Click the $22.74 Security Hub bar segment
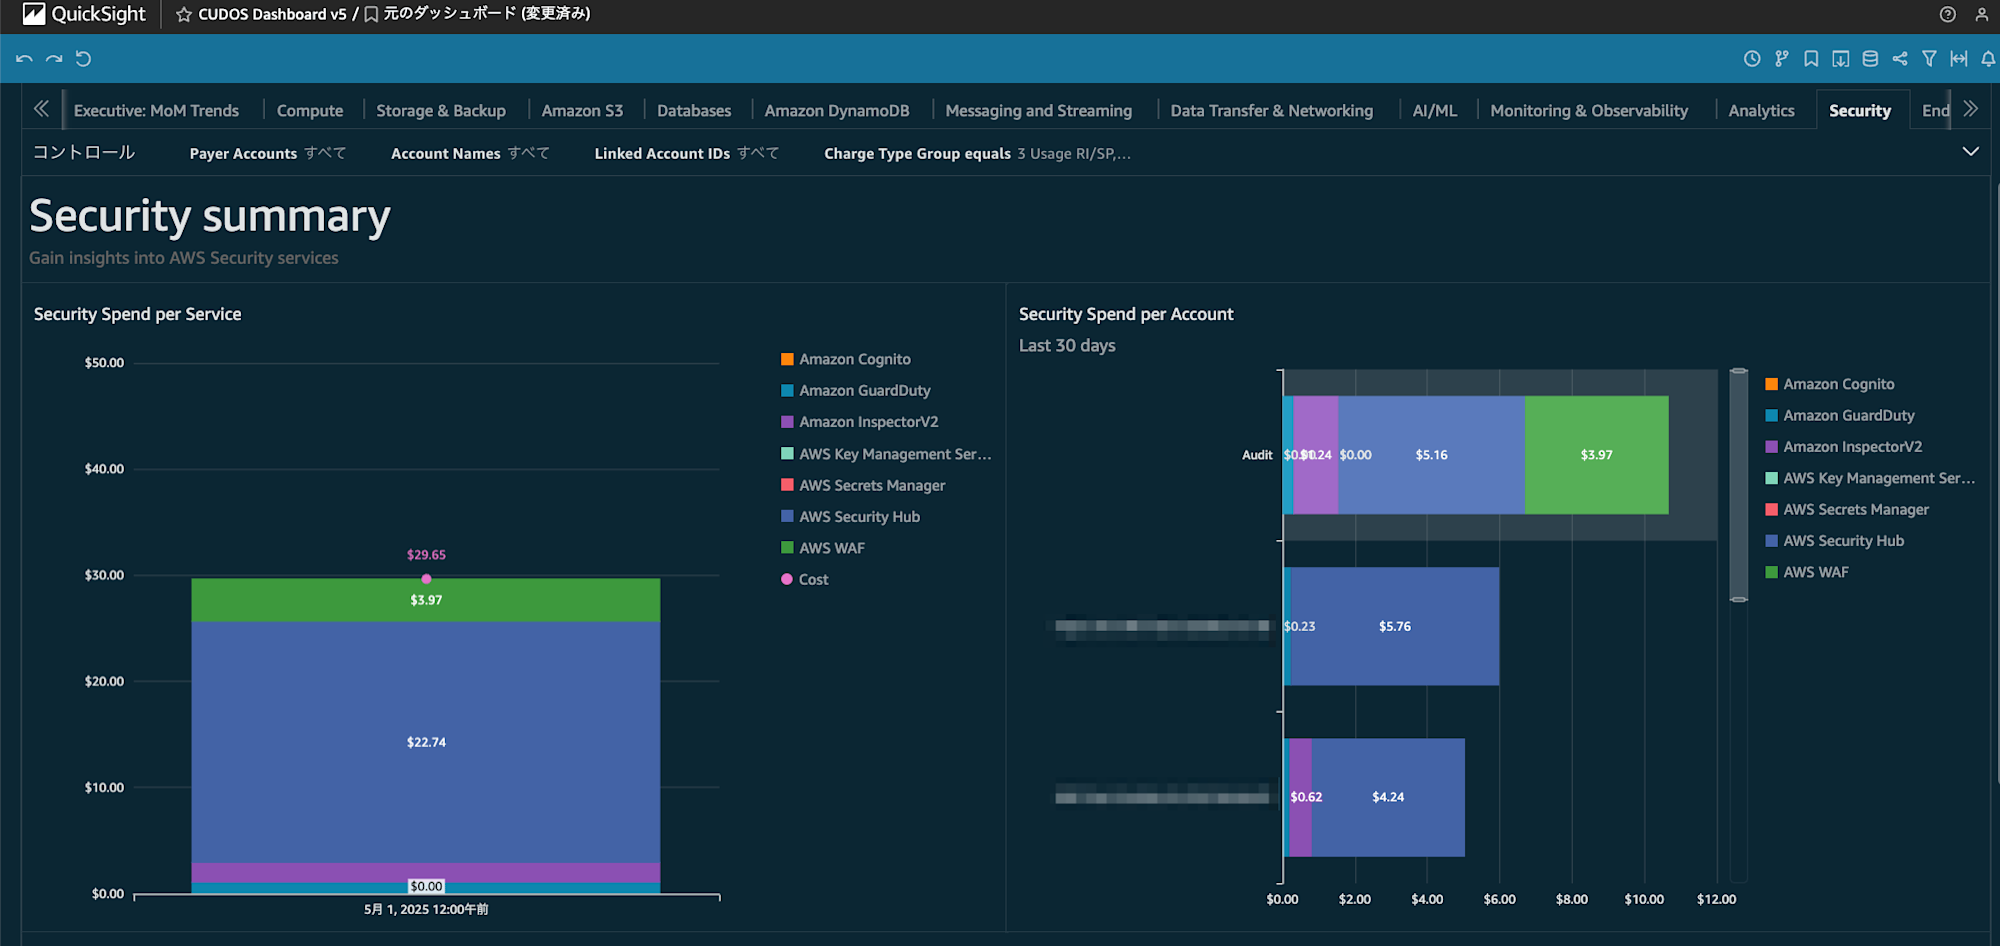Viewport: 2000px width, 946px height. [x=426, y=742]
